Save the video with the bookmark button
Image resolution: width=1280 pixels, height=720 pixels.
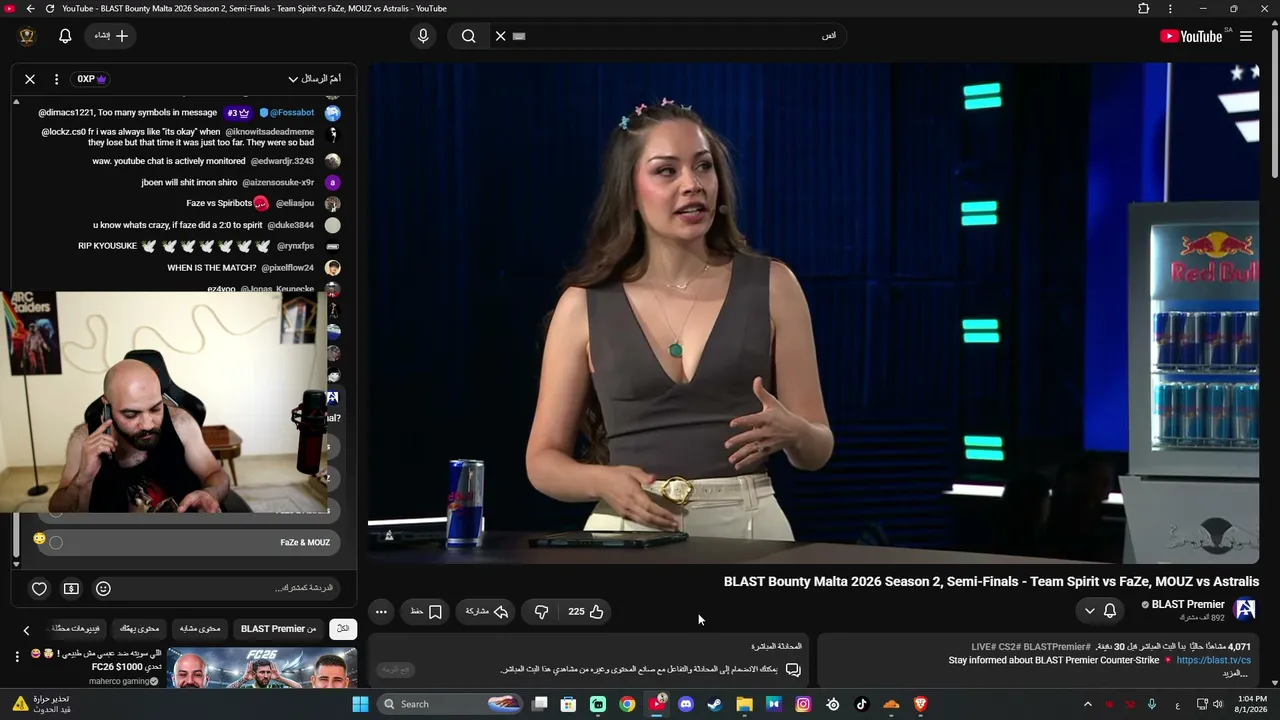[x=426, y=612]
